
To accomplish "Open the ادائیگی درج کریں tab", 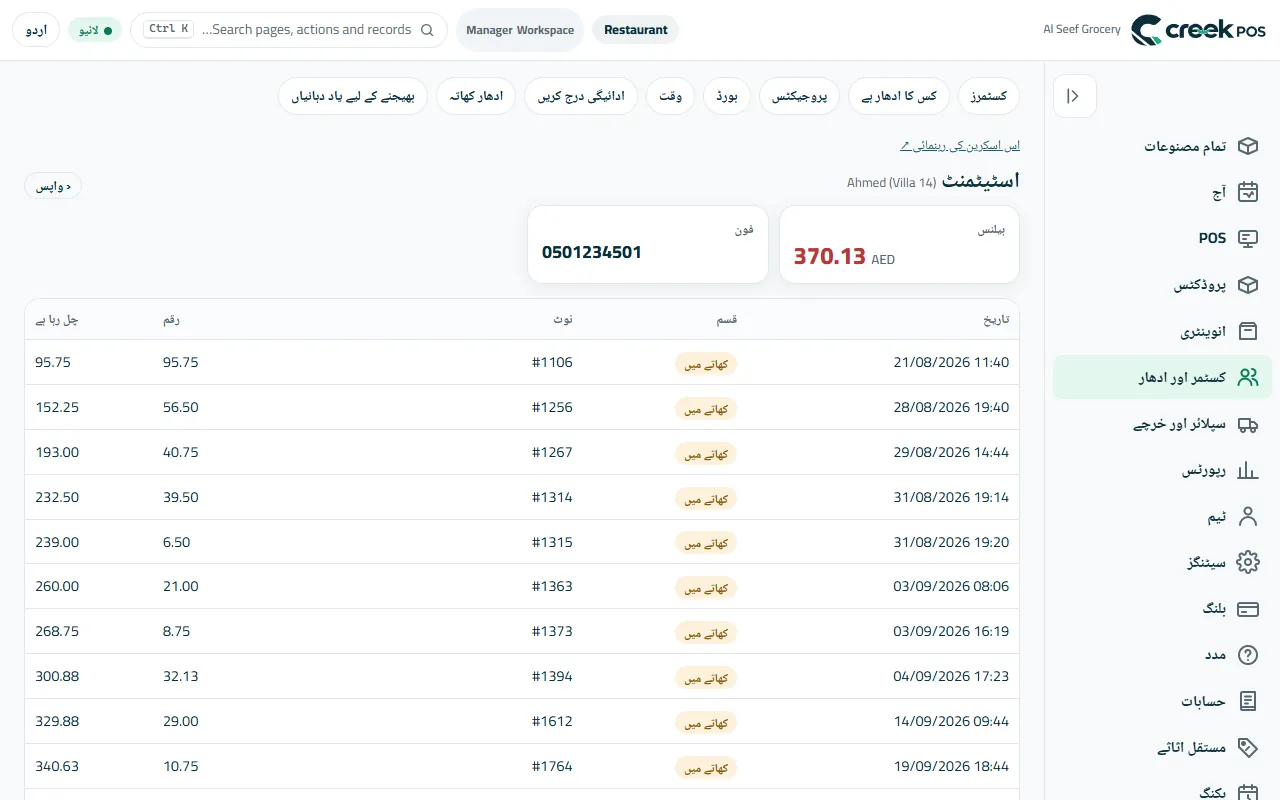I will point(581,96).
